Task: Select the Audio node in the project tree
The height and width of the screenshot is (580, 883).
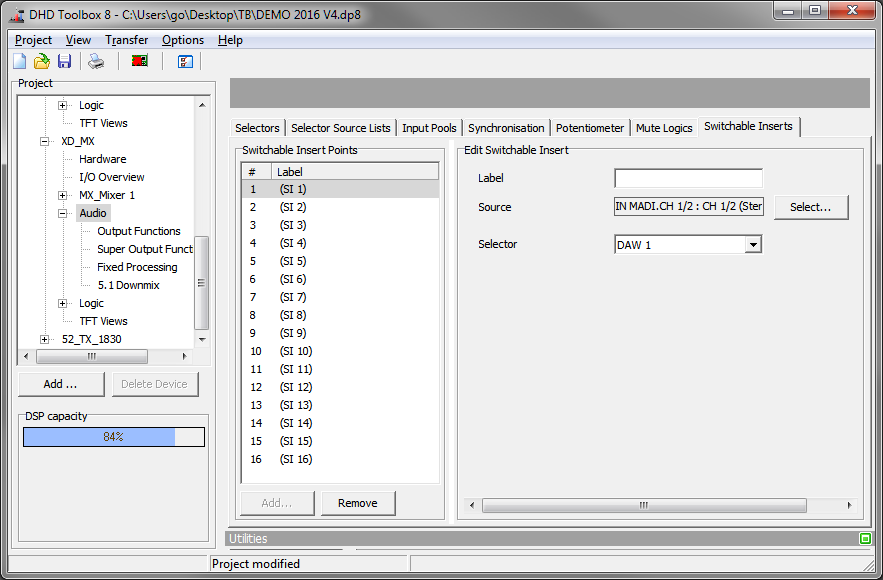Action: click(92, 213)
